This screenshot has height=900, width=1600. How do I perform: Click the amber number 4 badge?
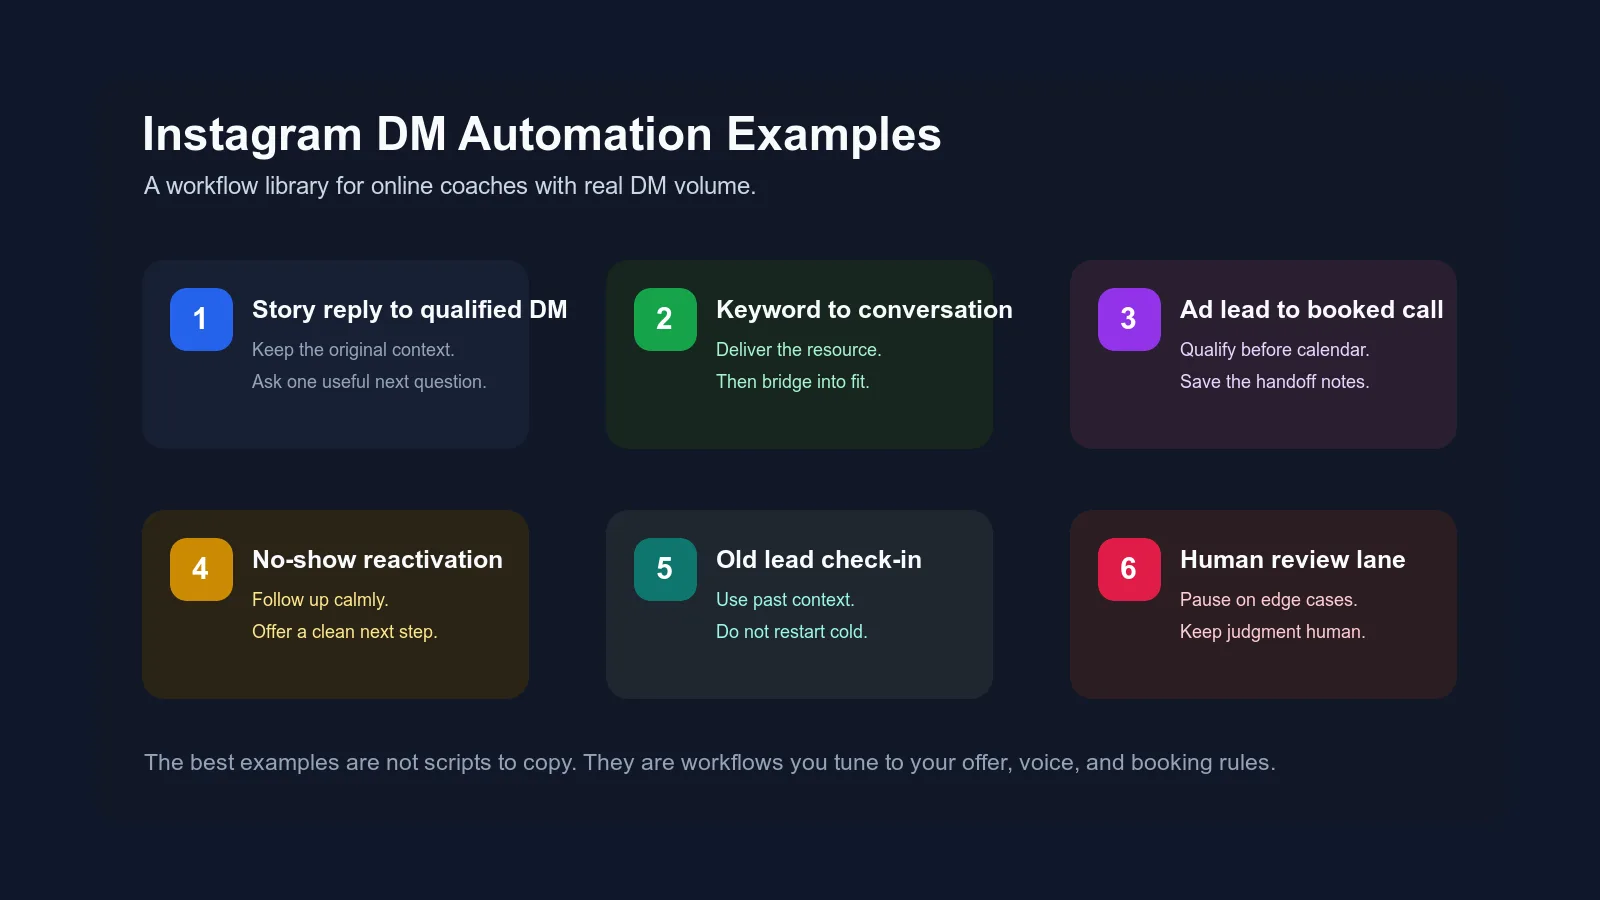coord(201,569)
